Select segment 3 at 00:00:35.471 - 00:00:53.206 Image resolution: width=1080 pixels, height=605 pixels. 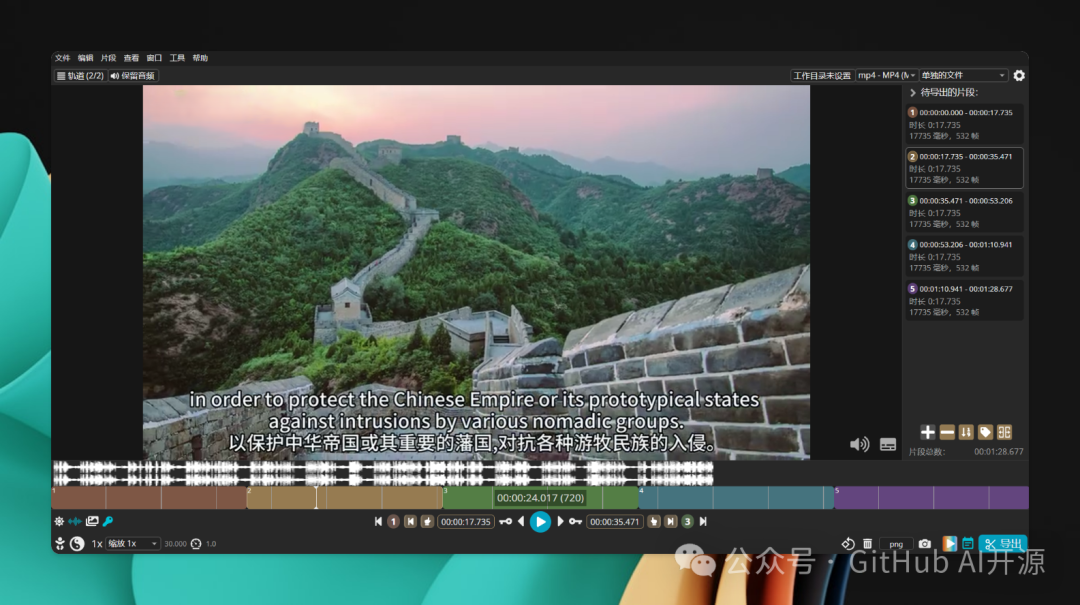click(x=964, y=212)
